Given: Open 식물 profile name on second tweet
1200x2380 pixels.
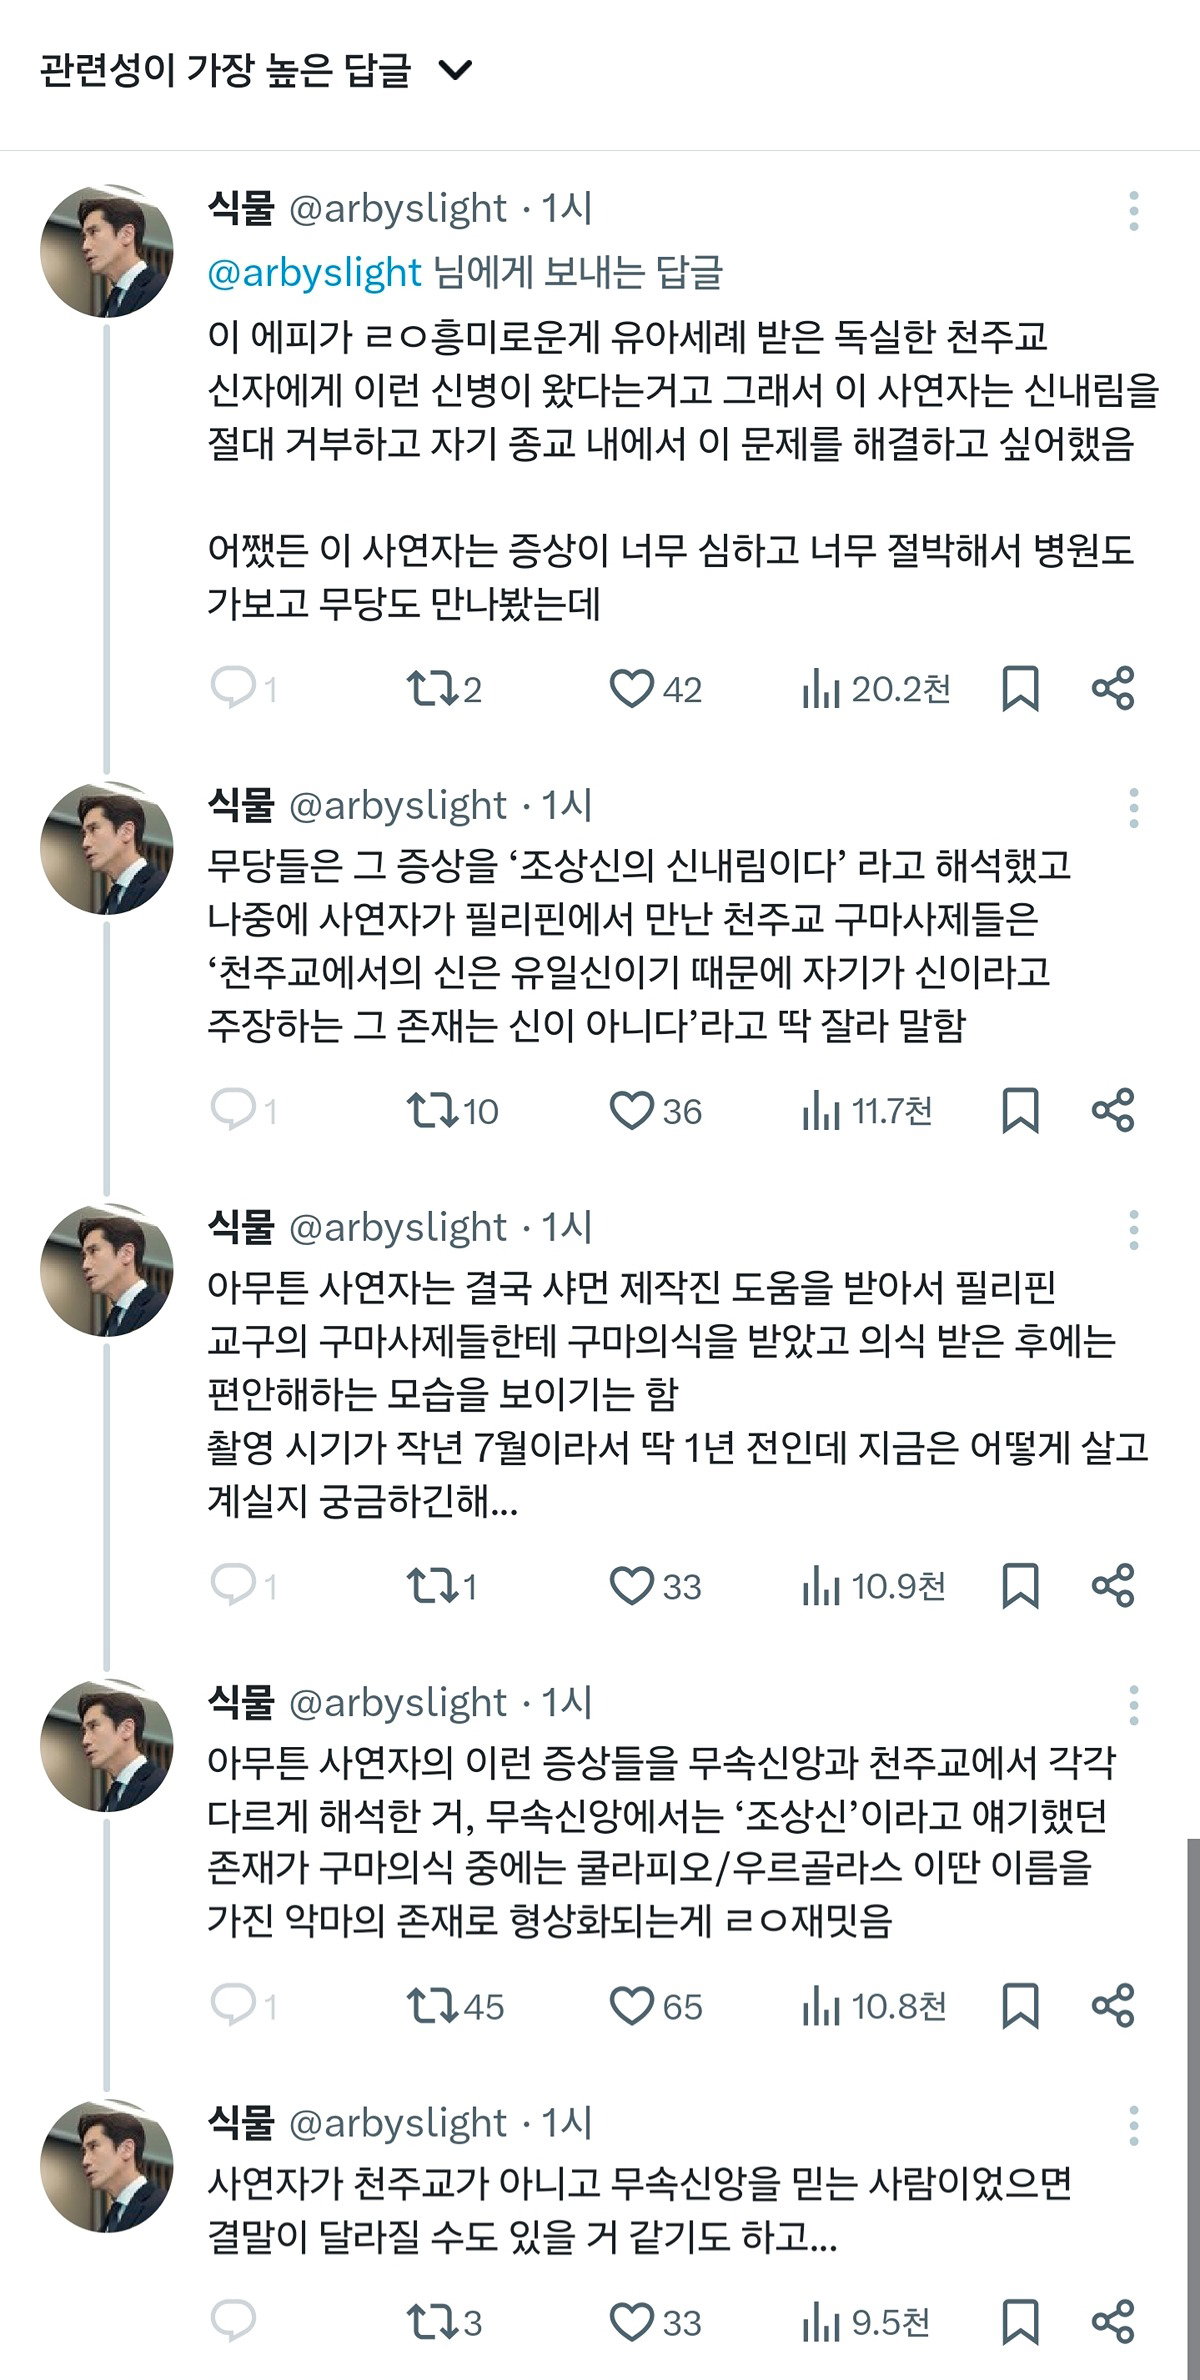Looking at the screenshot, I should 241,804.
